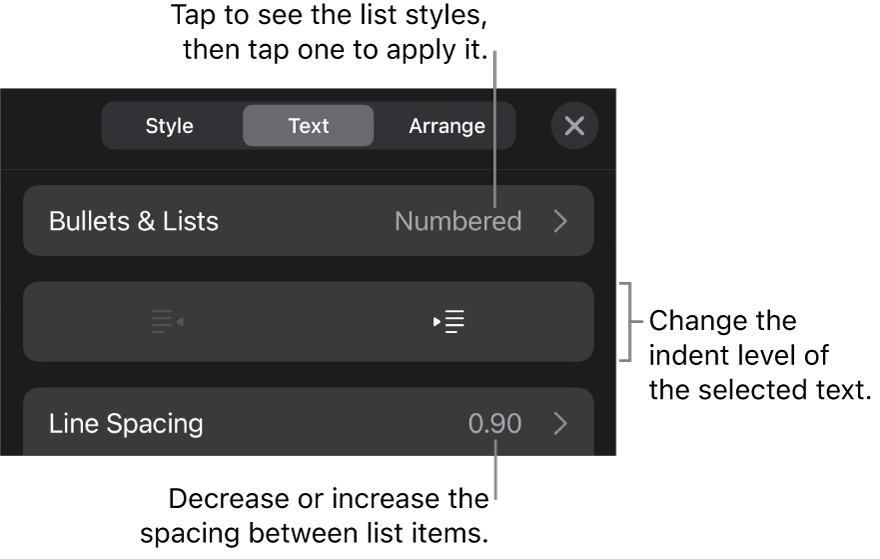
Task: Select the Text tab
Action: [x=308, y=126]
